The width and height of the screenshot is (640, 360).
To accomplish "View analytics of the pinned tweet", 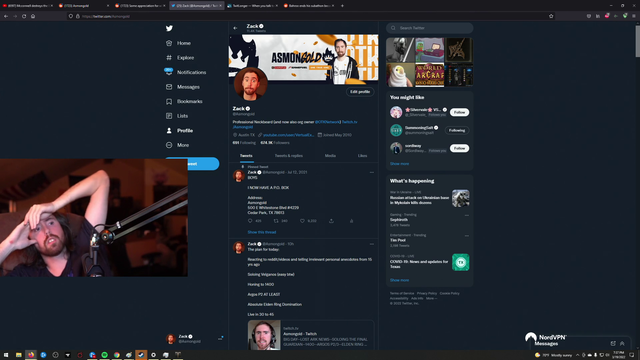I will (x=351, y=221).
